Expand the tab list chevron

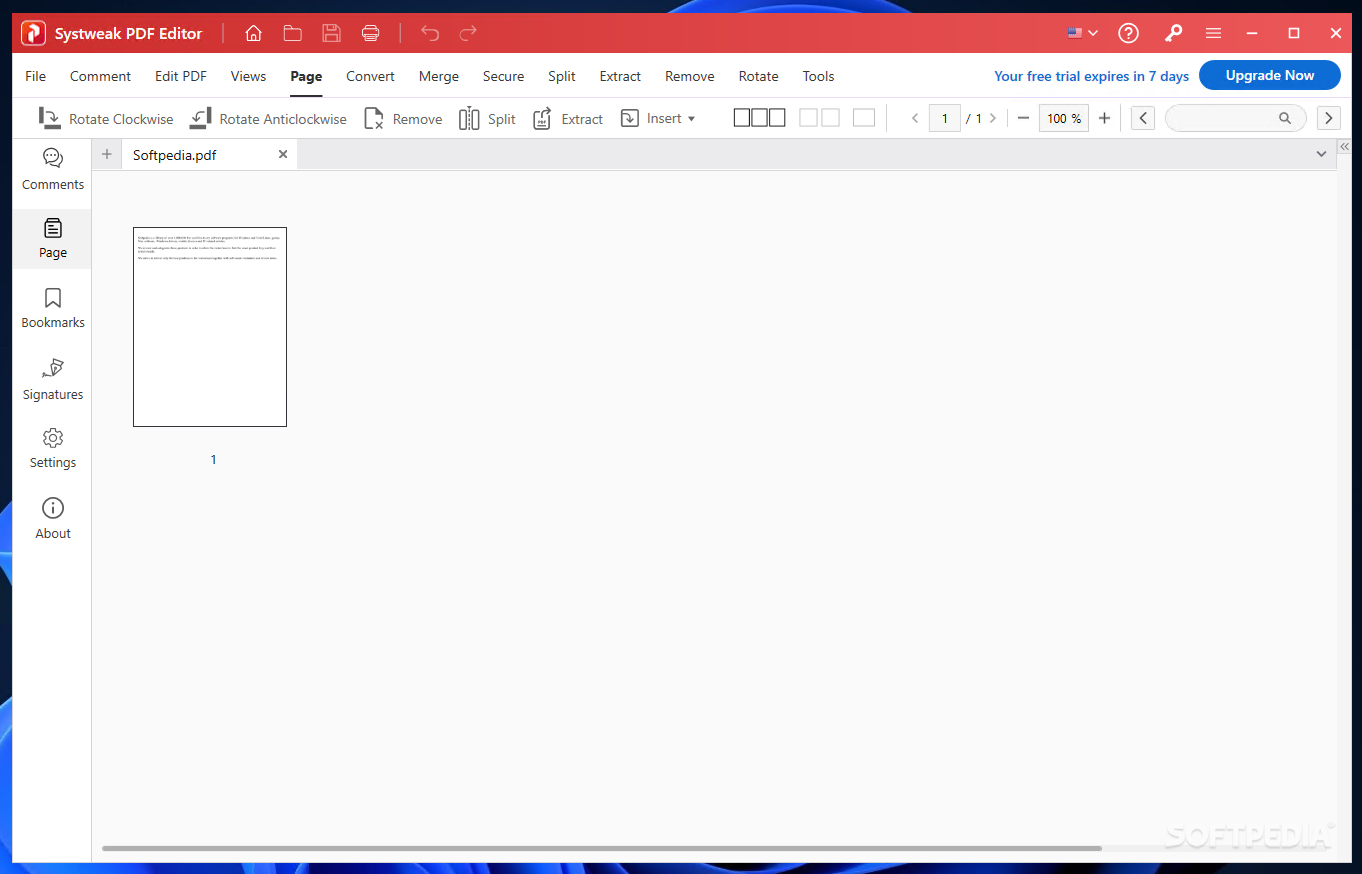(x=1321, y=154)
